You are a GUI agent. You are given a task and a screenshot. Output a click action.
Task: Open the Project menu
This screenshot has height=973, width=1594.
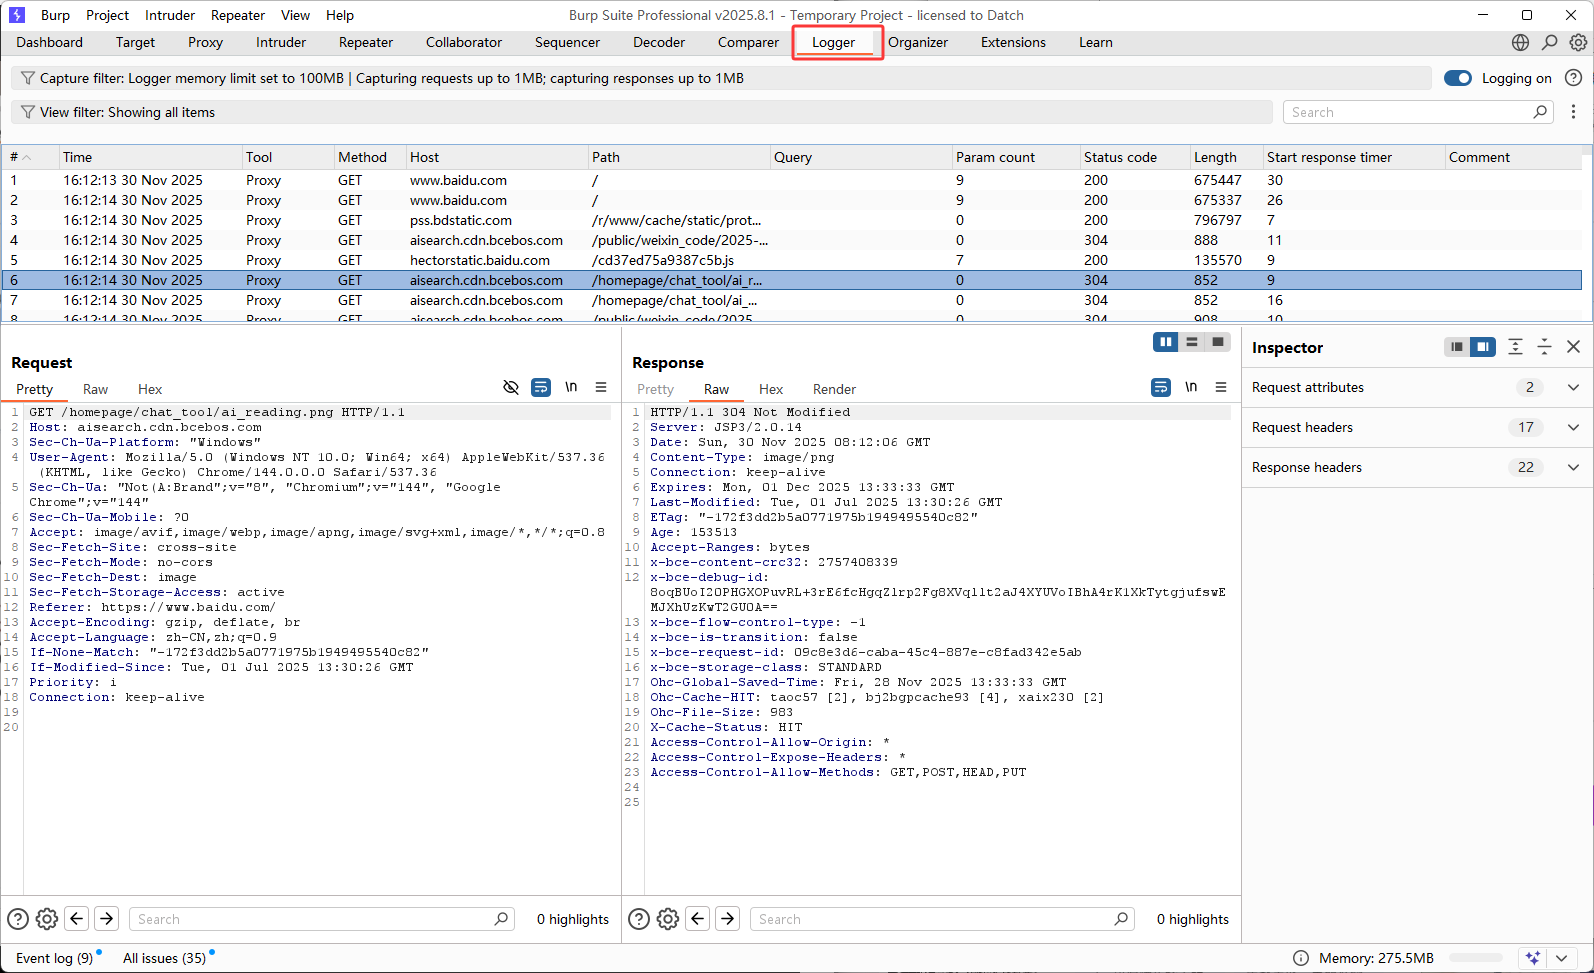[x=107, y=15]
